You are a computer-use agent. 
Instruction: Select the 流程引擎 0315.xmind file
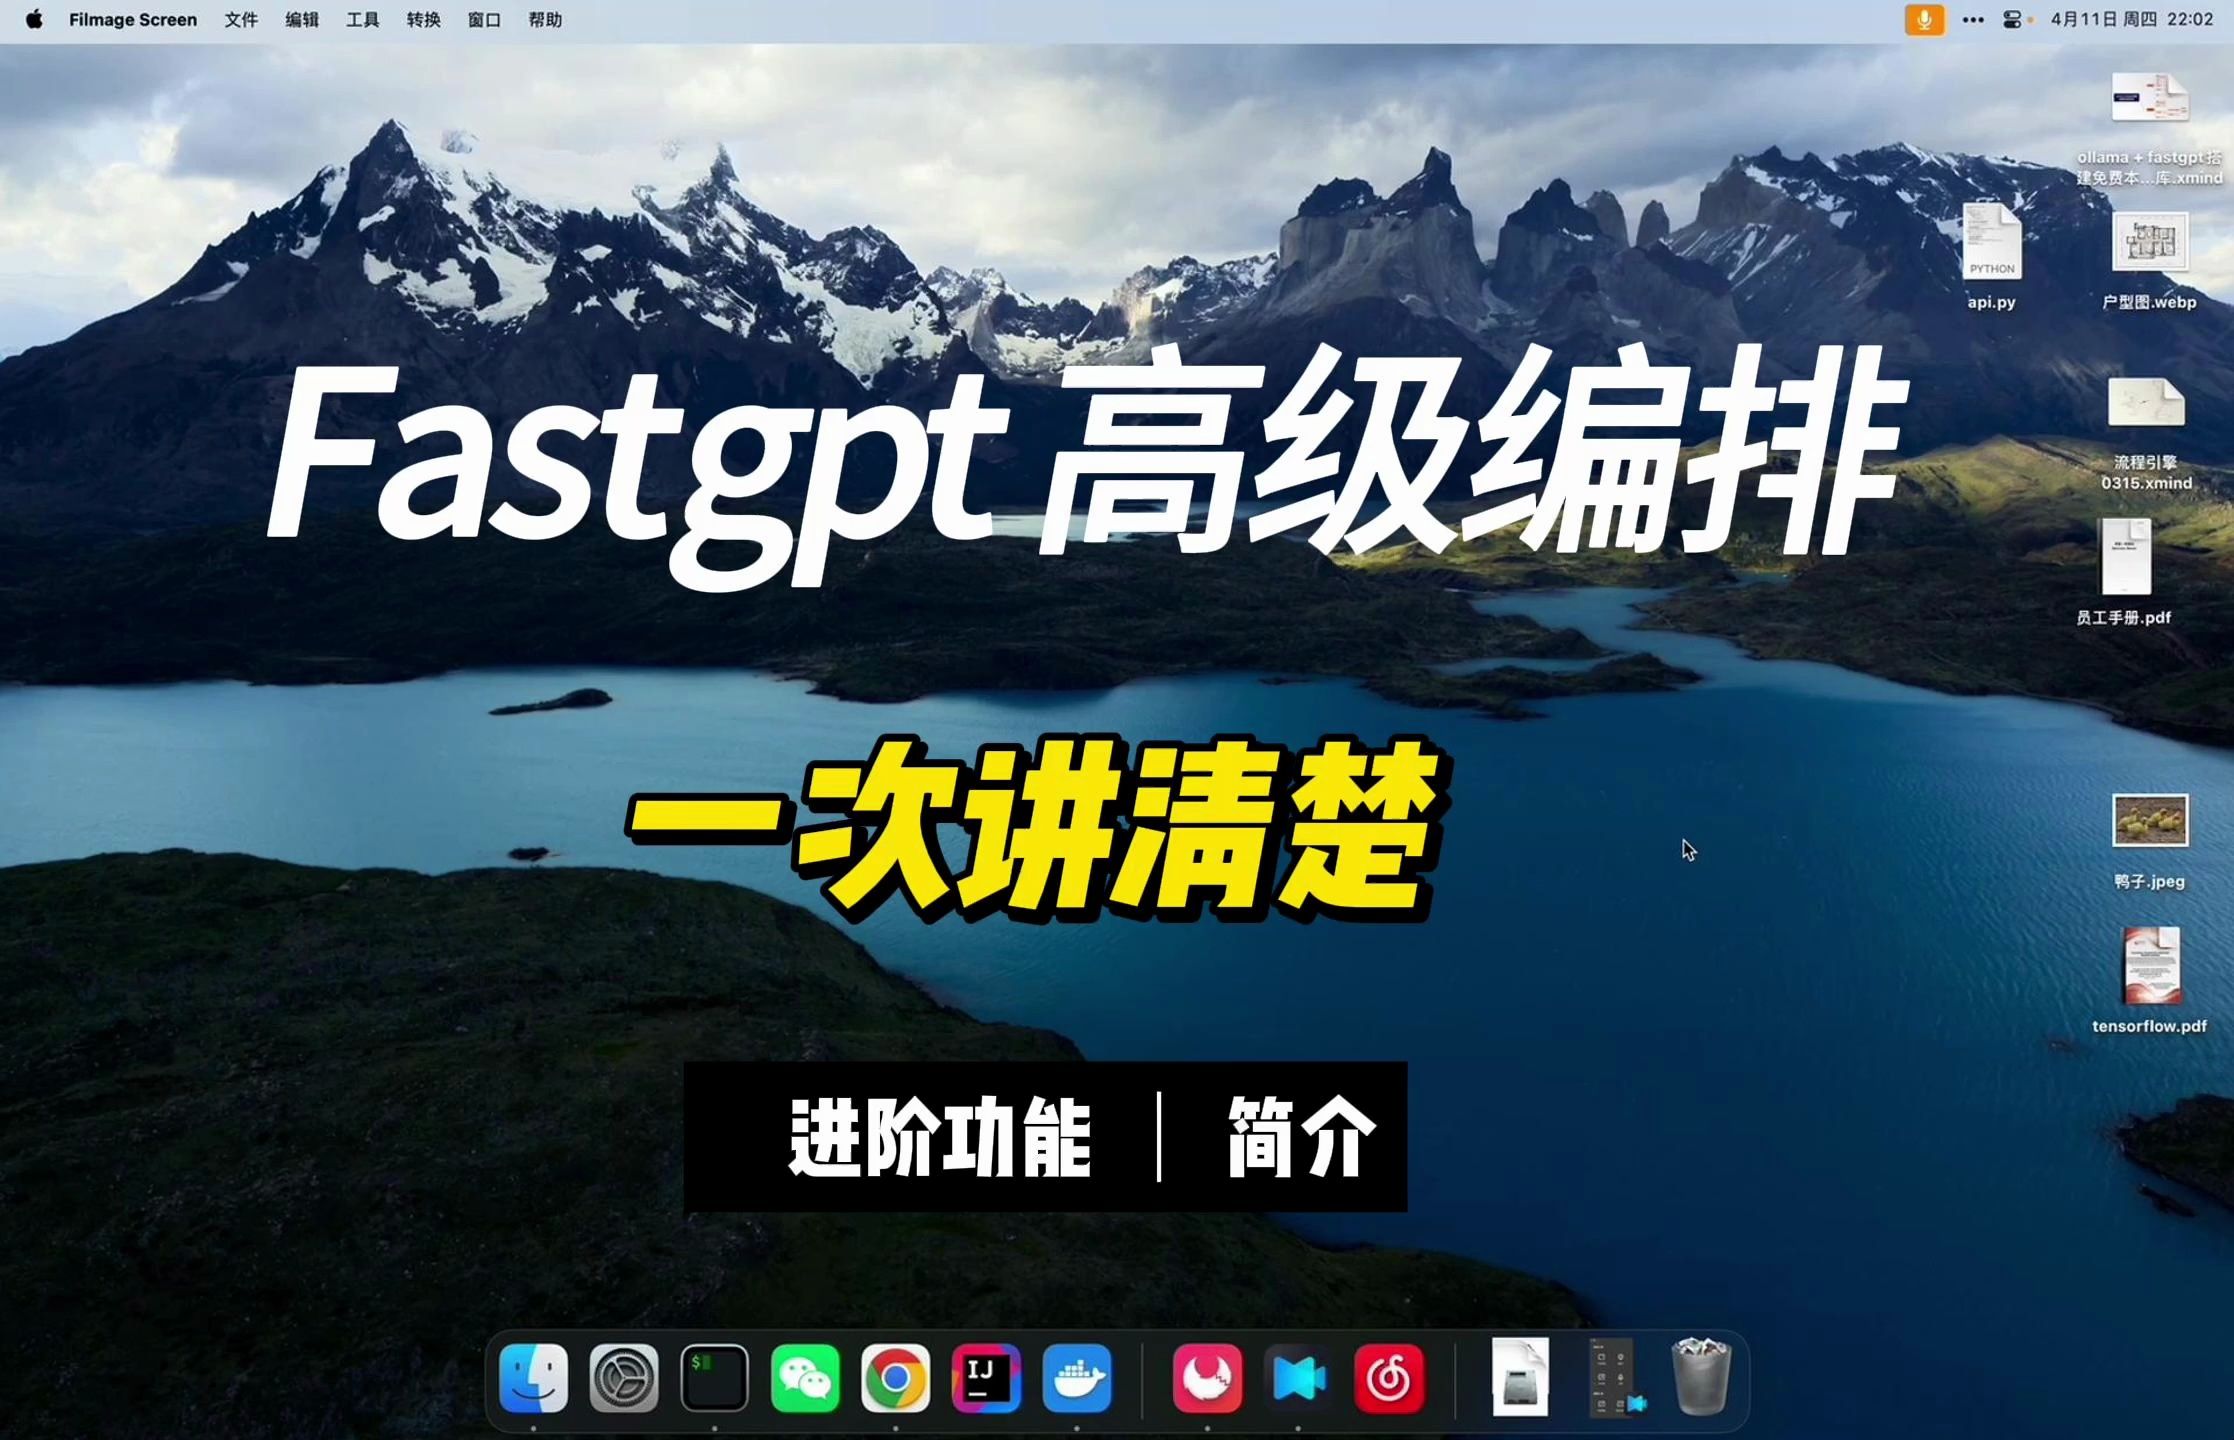point(2146,433)
